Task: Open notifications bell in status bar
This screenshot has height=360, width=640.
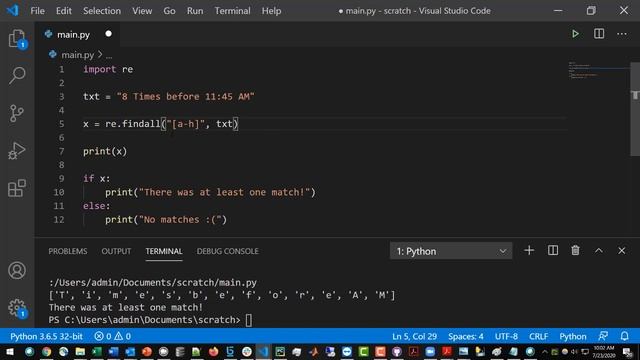Action: click(624, 336)
